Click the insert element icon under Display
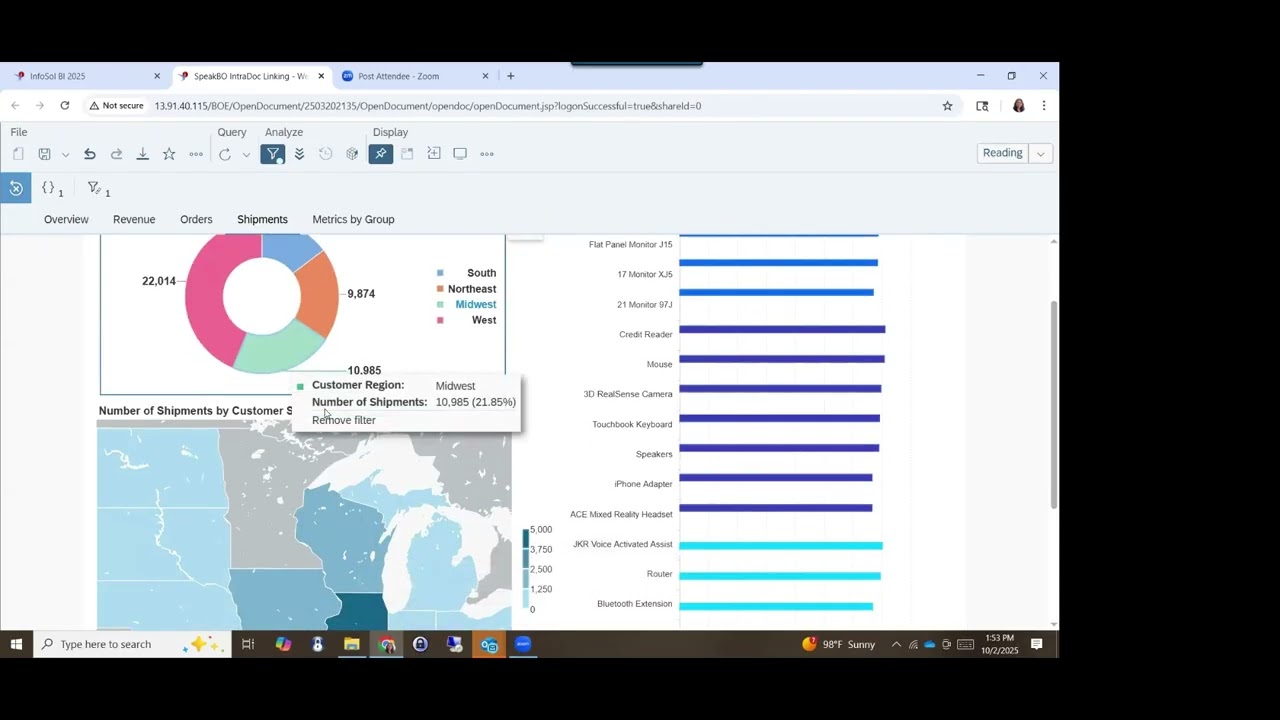1280x720 pixels. 434,154
